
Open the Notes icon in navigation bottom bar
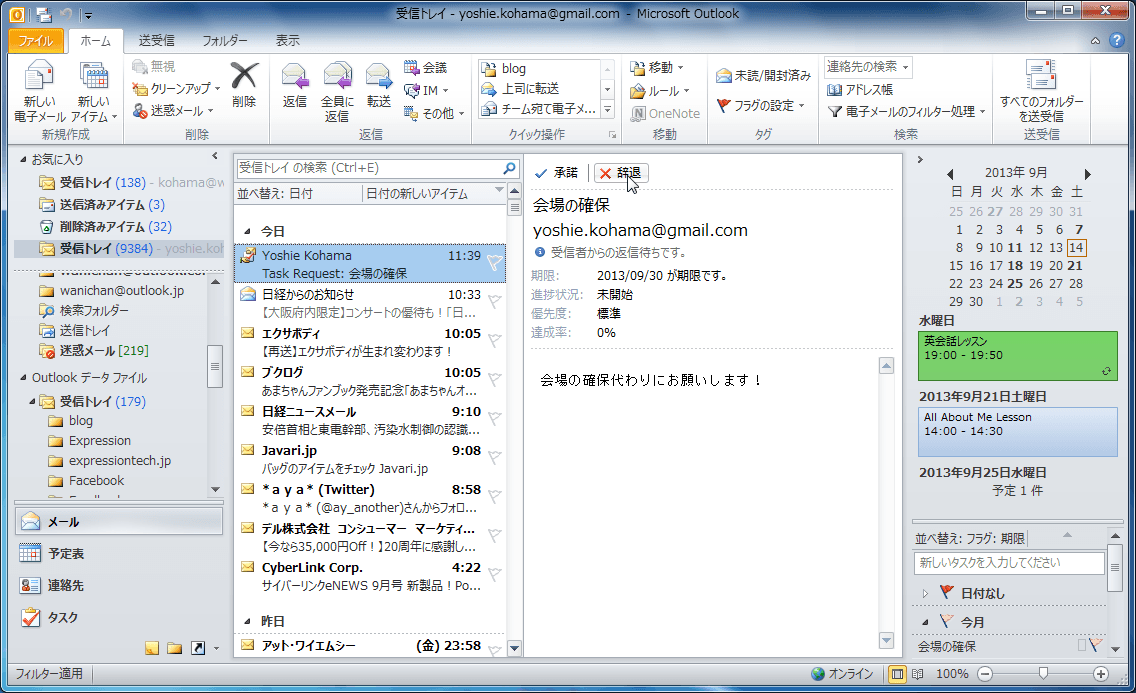tap(151, 648)
